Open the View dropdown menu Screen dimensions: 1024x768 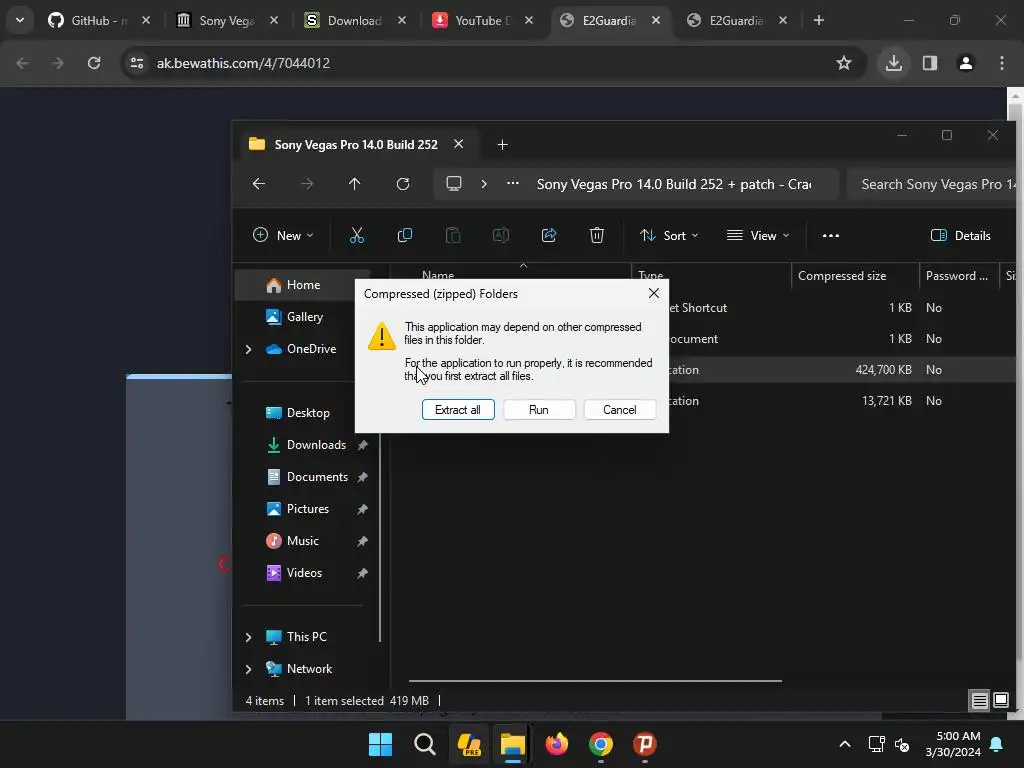[x=758, y=235]
